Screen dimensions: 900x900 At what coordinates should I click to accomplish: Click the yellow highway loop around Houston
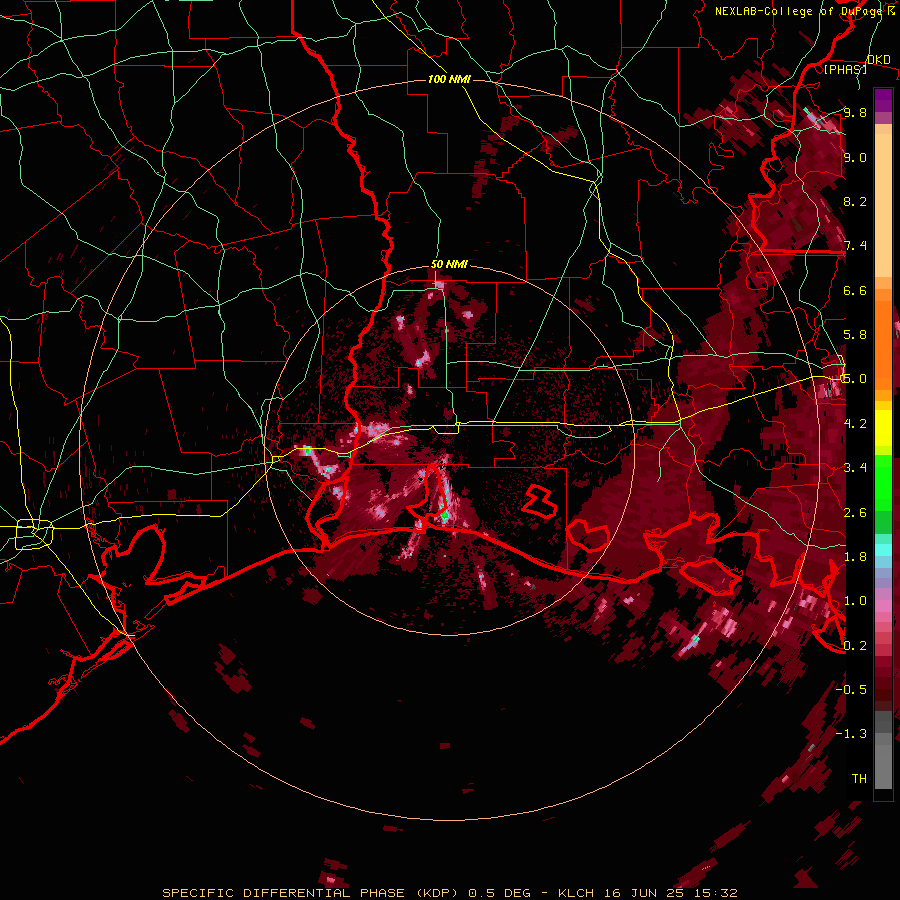[34, 534]
